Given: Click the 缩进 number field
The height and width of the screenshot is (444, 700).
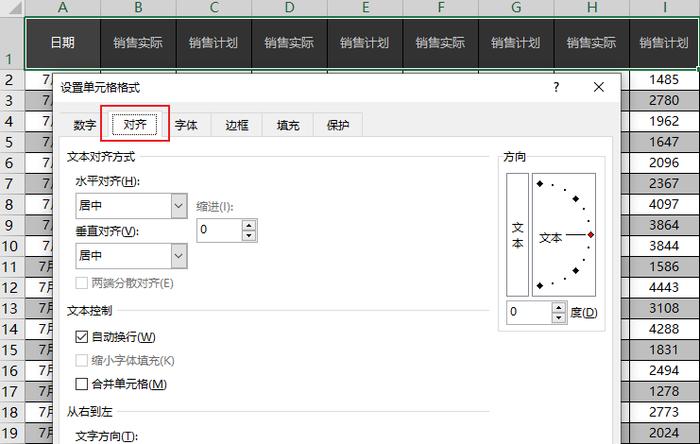Looking at the screenshot, I should click(x=219, y=230).
